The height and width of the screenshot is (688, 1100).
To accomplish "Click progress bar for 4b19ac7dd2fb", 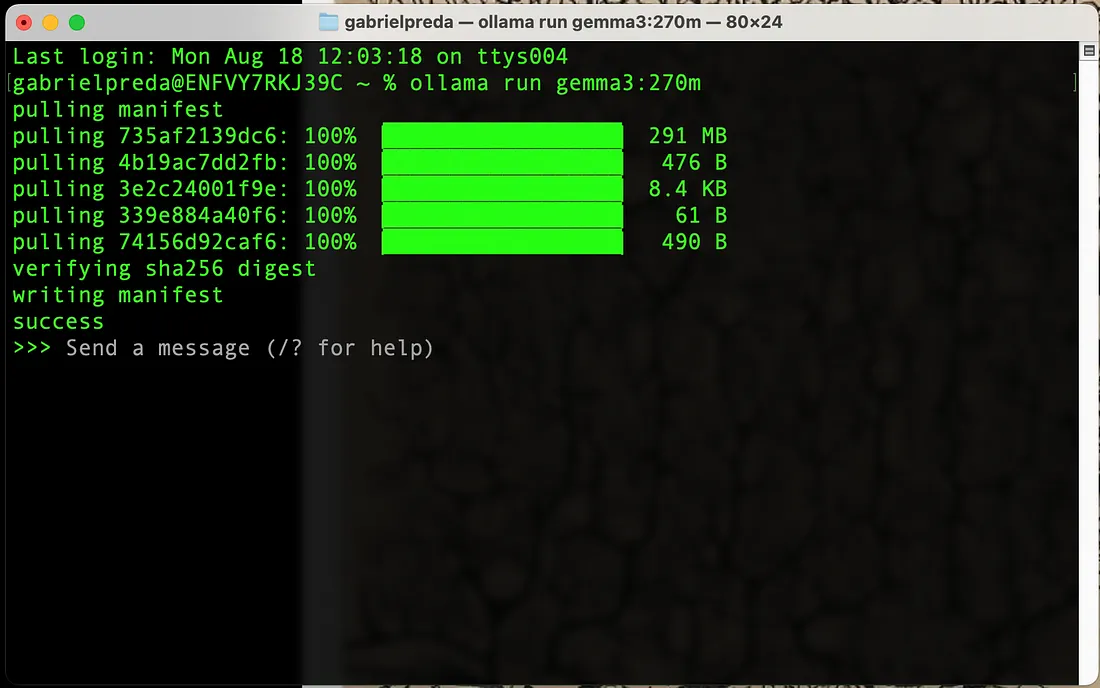I will coord(502,162).
